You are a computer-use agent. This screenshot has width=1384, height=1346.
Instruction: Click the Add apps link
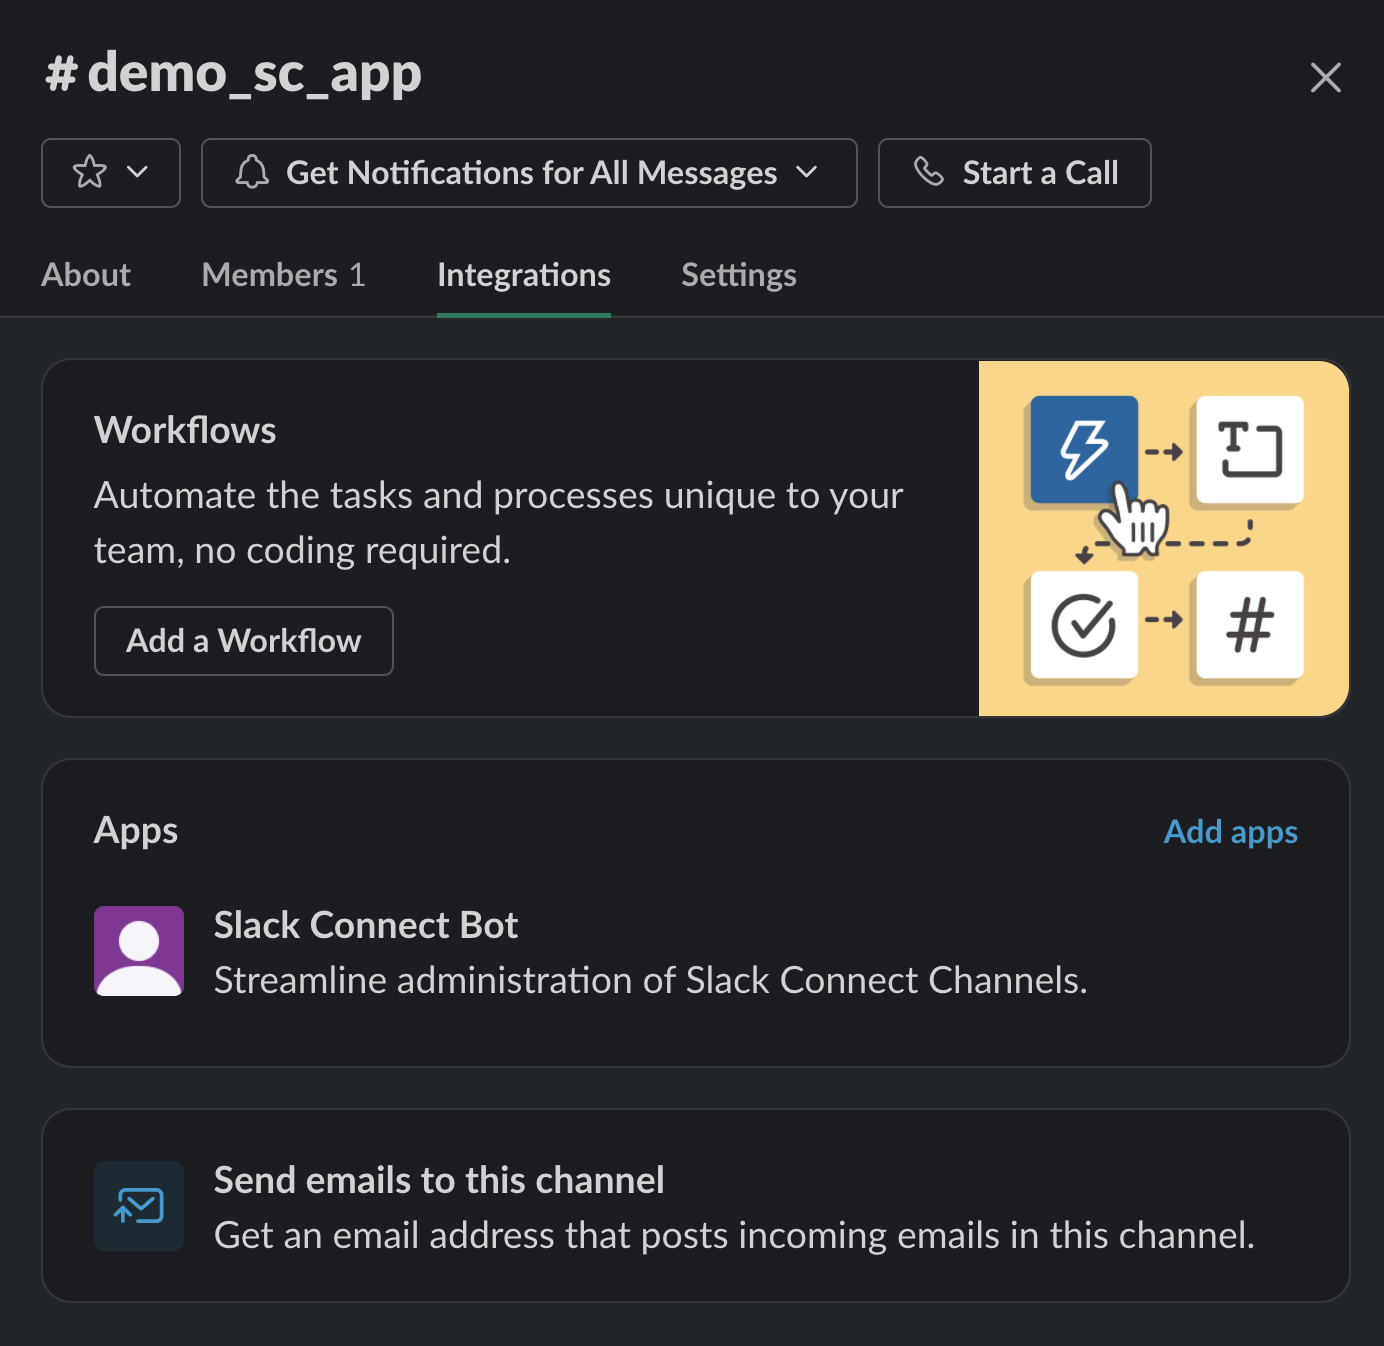[1230, 832]
